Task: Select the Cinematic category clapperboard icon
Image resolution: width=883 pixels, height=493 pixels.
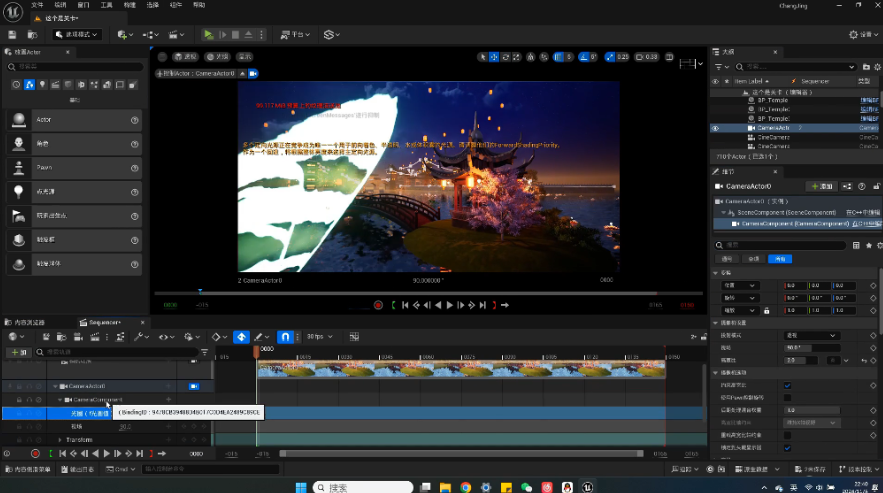Action: click(55, 85)
